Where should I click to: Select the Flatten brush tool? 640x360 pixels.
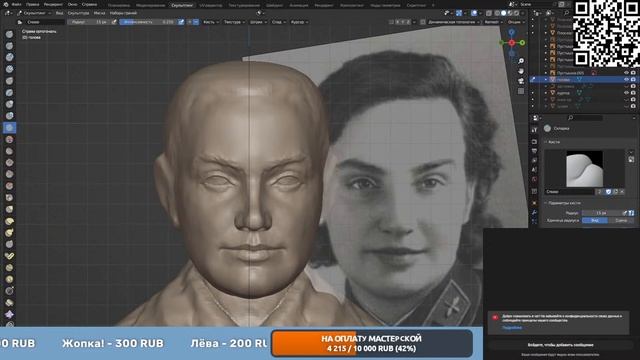click(9, 151)
